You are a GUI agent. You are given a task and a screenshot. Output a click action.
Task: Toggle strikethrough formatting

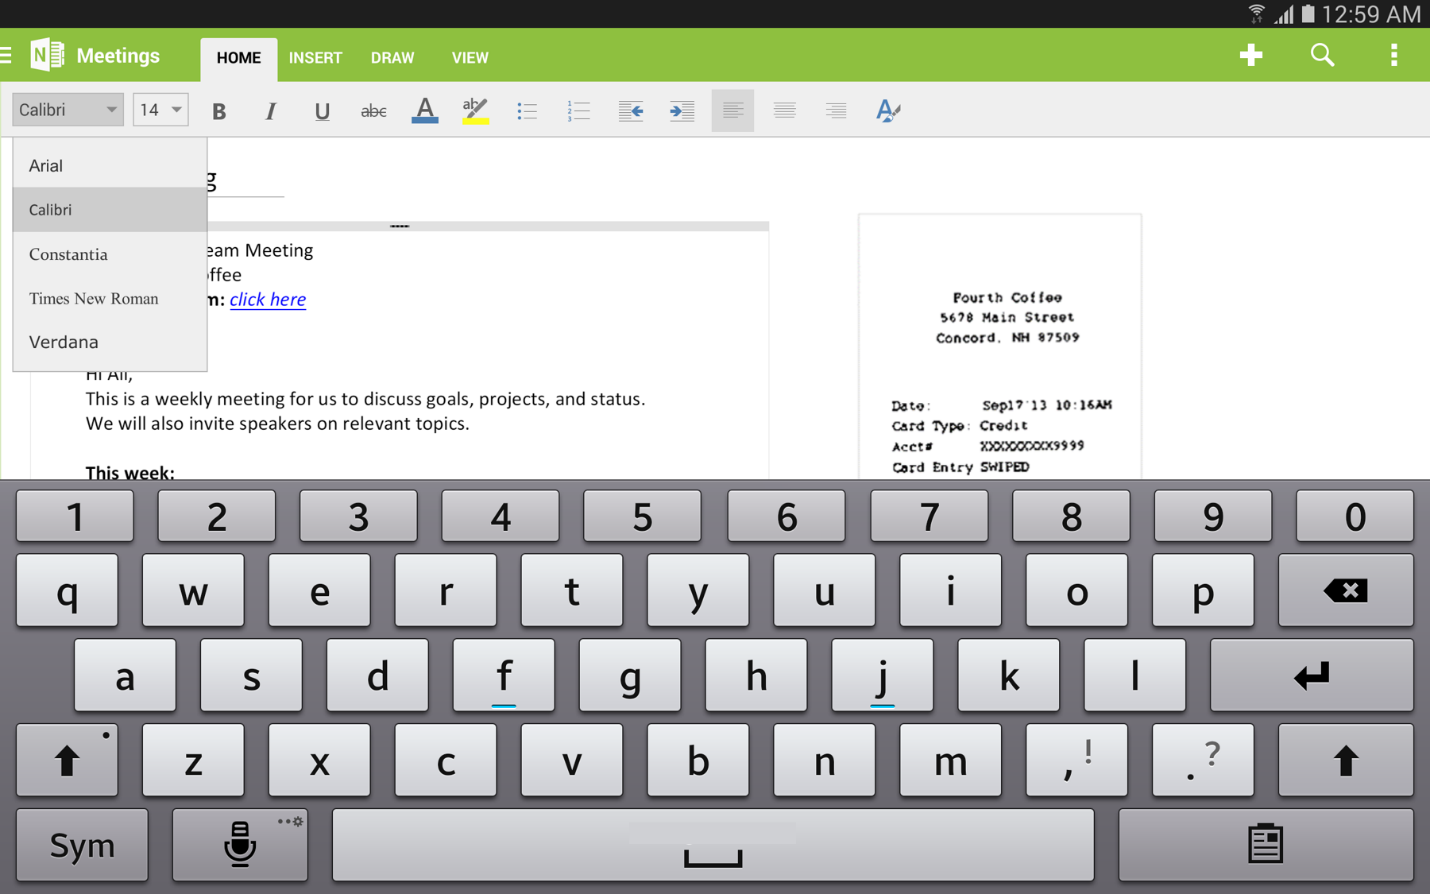coord(373,110)
